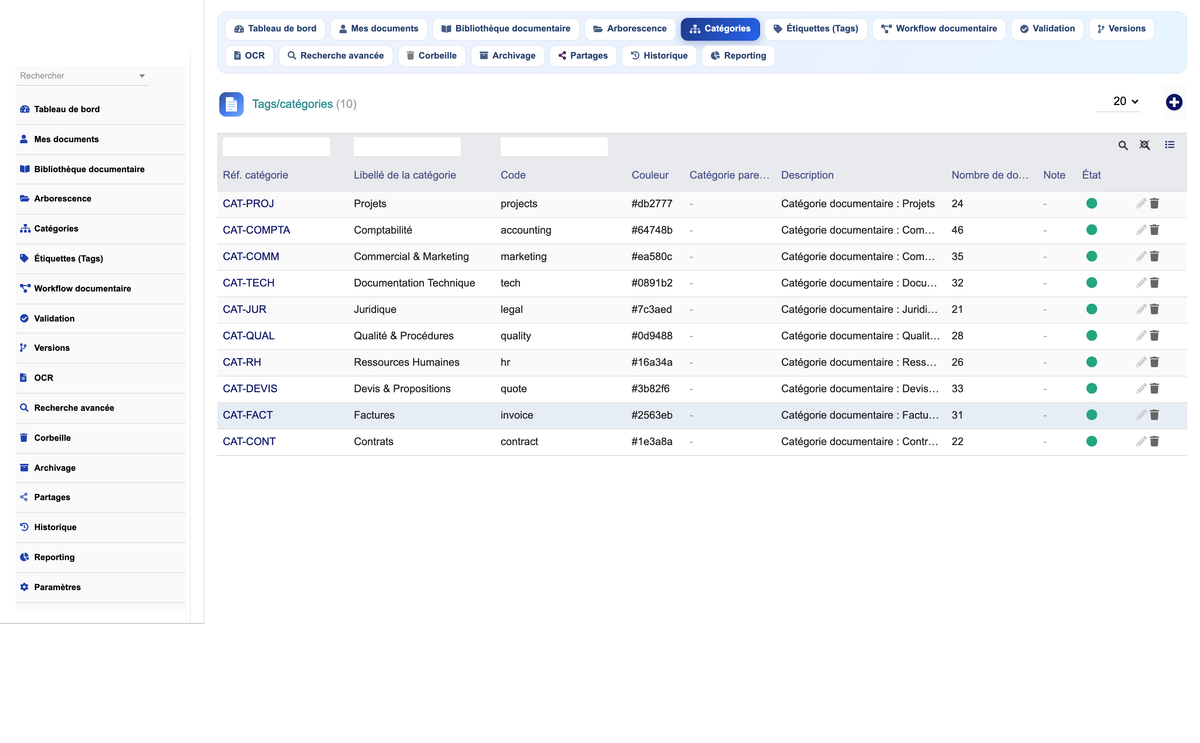
Task: Edit the CAT-RH row pencil icon
Action: click(1141, 362)
